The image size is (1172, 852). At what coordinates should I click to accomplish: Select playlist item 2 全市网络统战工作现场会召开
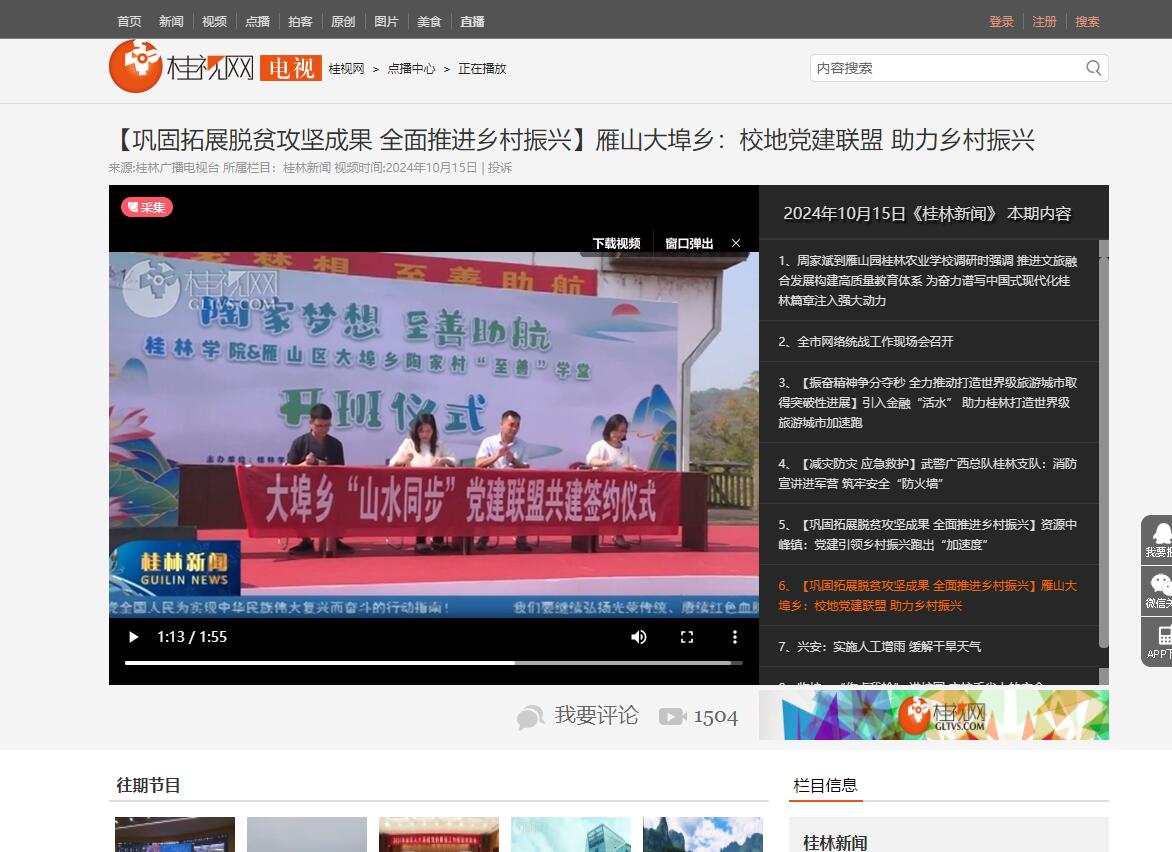[865, 341]
